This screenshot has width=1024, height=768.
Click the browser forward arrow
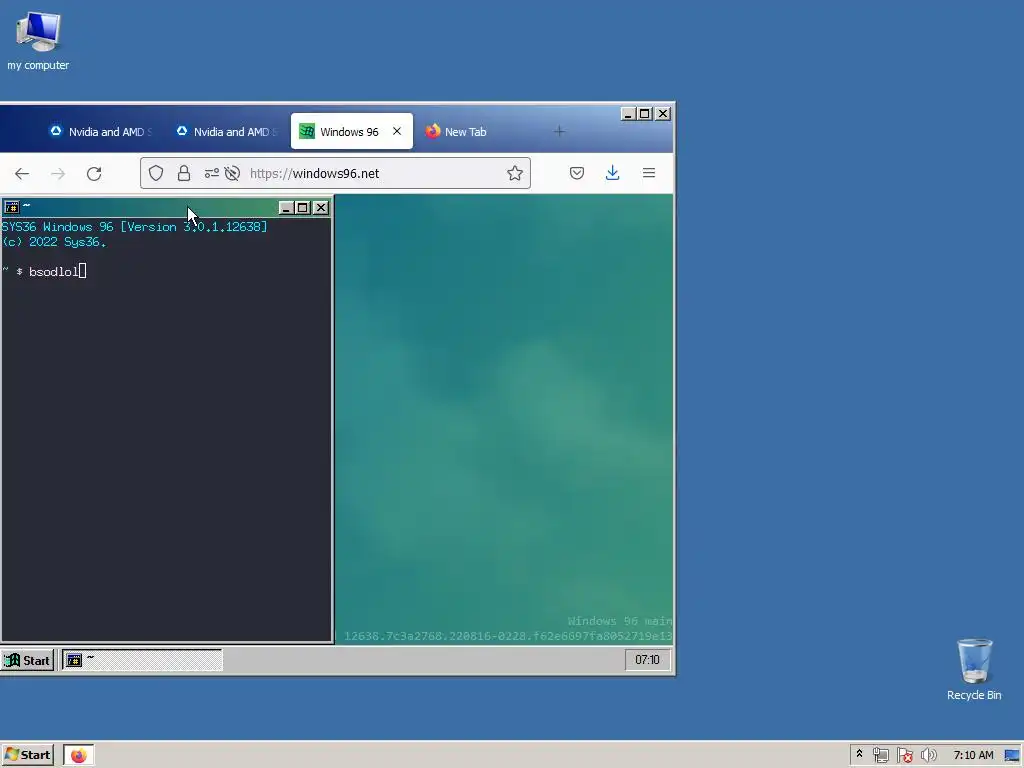(x=58, y=173)
